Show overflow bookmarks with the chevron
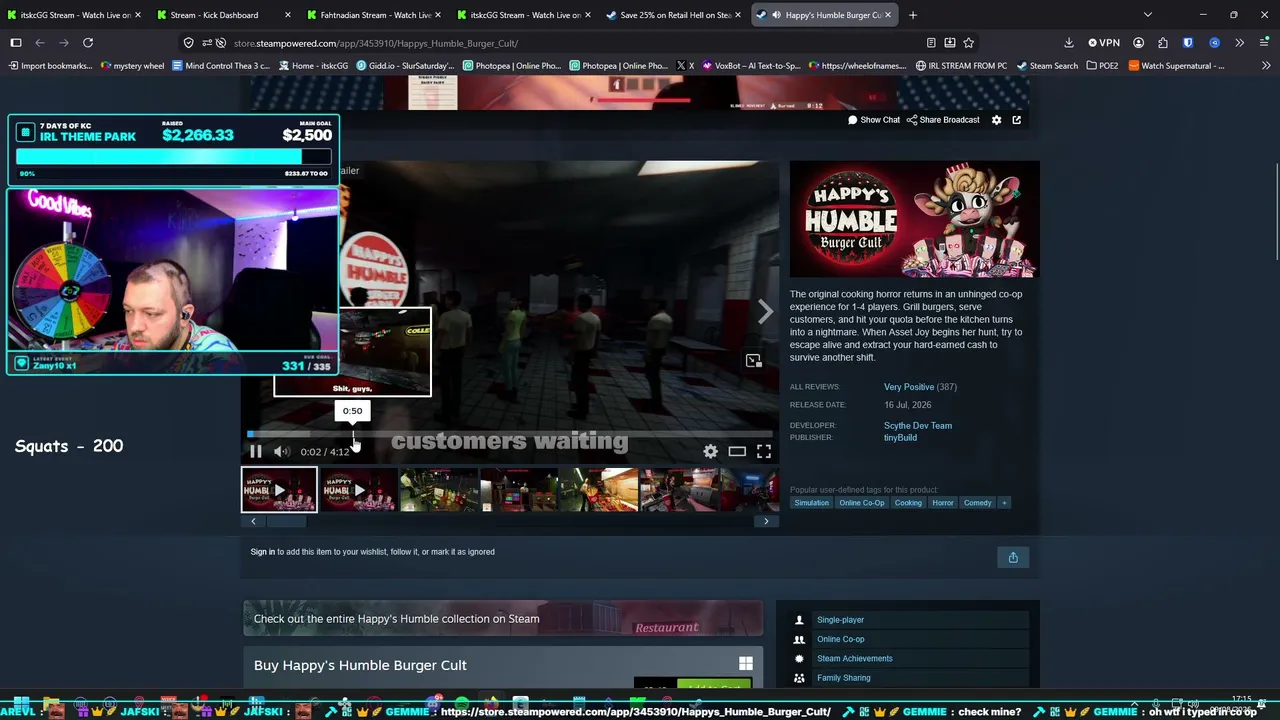Image resolution: width=1280 pixels, height=720 pixels. point(1266,66)
